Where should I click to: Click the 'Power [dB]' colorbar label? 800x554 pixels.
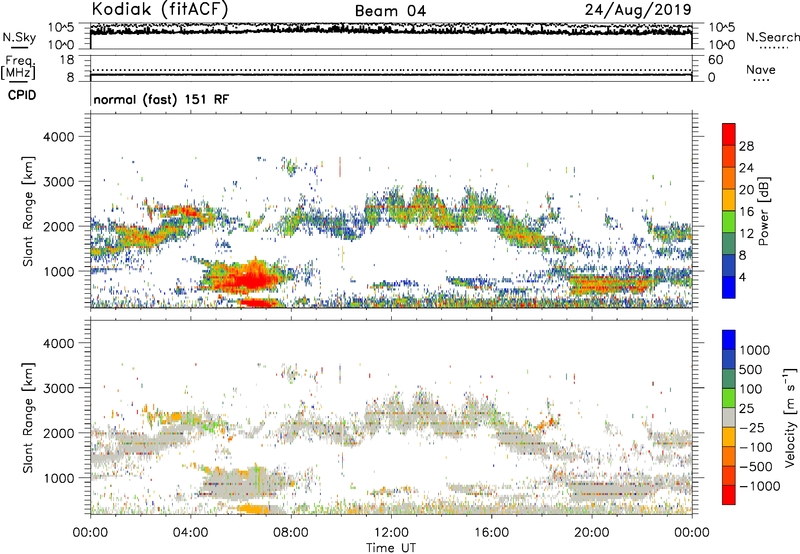pyautogui.click(x=763, y=211)
